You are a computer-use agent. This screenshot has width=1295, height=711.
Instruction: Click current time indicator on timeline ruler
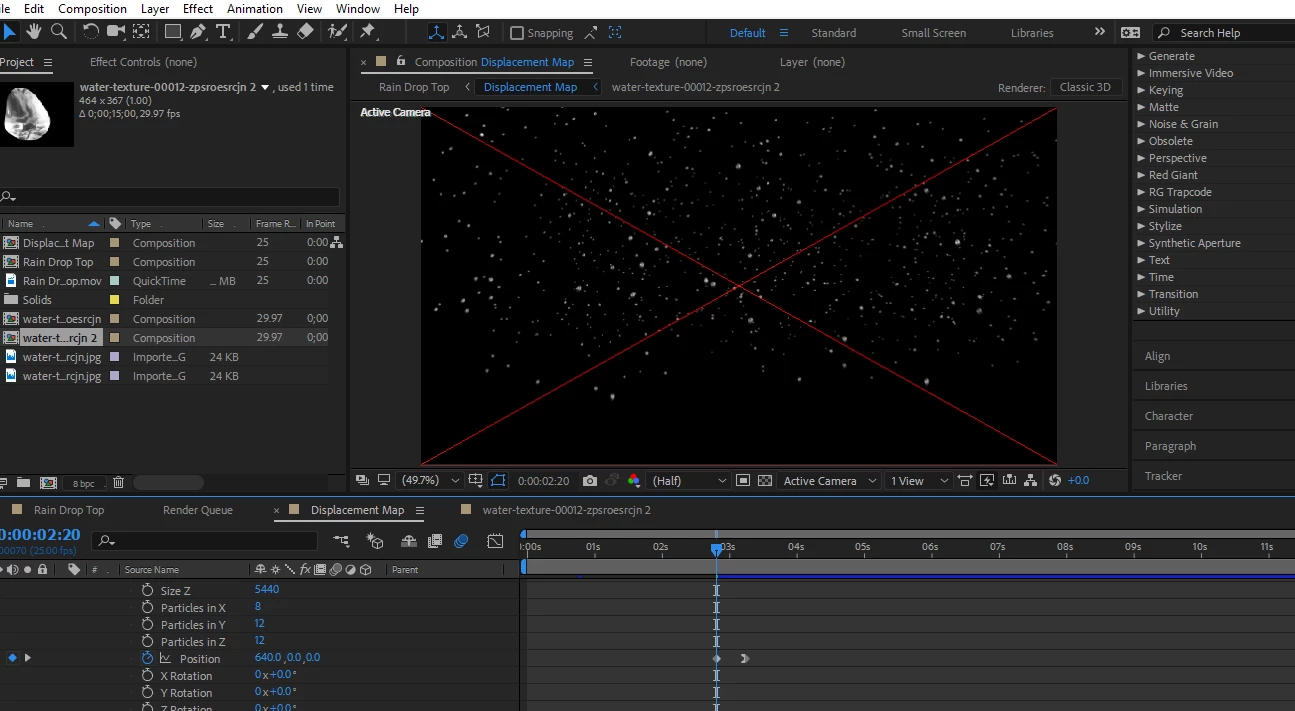pyautogui.click(x=716, y=549)
